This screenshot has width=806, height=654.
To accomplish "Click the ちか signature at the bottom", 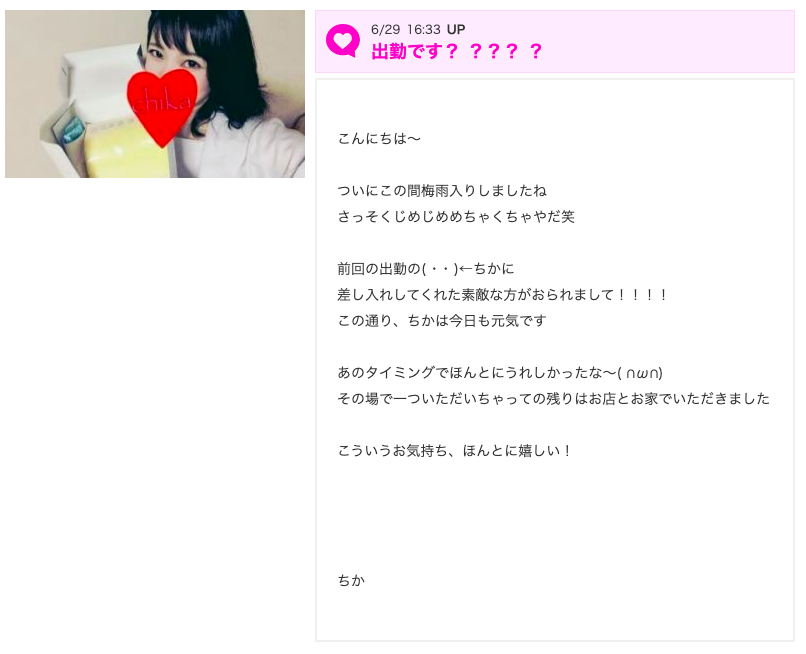I will tap(352, 580).
